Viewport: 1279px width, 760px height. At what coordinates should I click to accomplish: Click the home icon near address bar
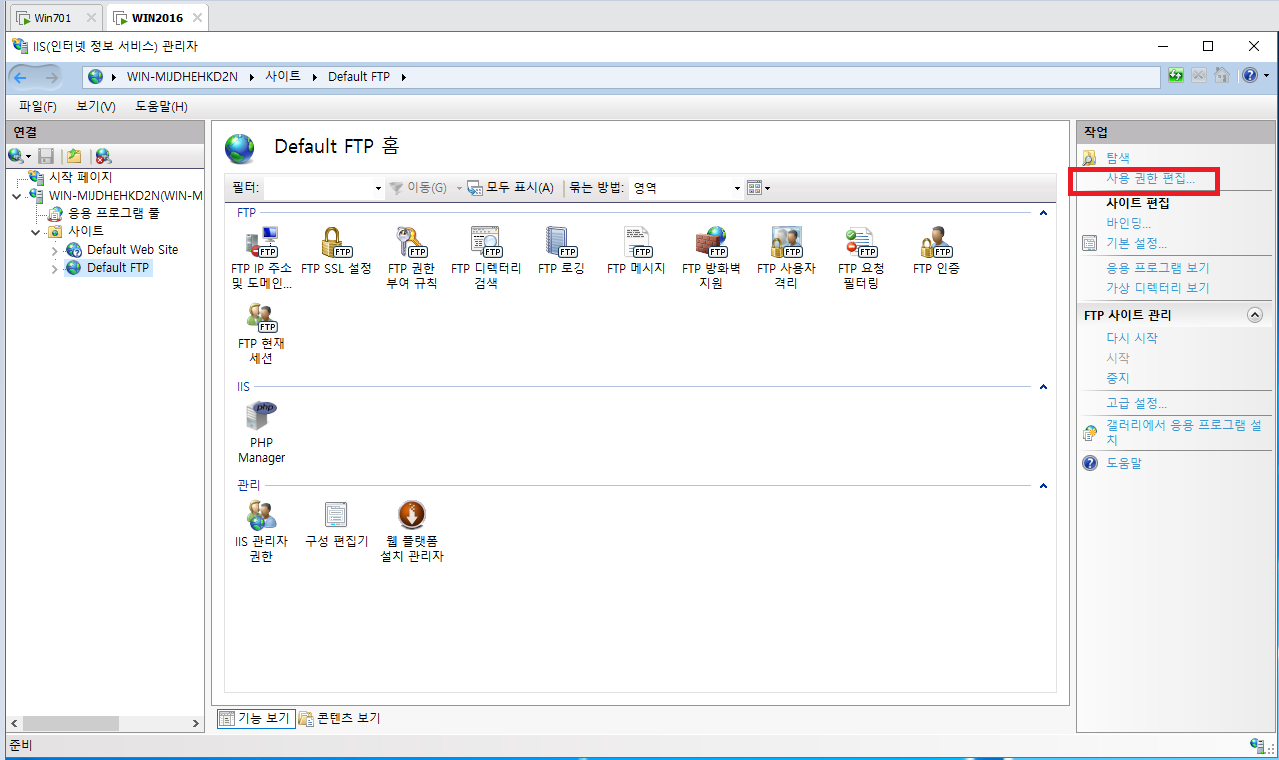(x=1221, y=76)
